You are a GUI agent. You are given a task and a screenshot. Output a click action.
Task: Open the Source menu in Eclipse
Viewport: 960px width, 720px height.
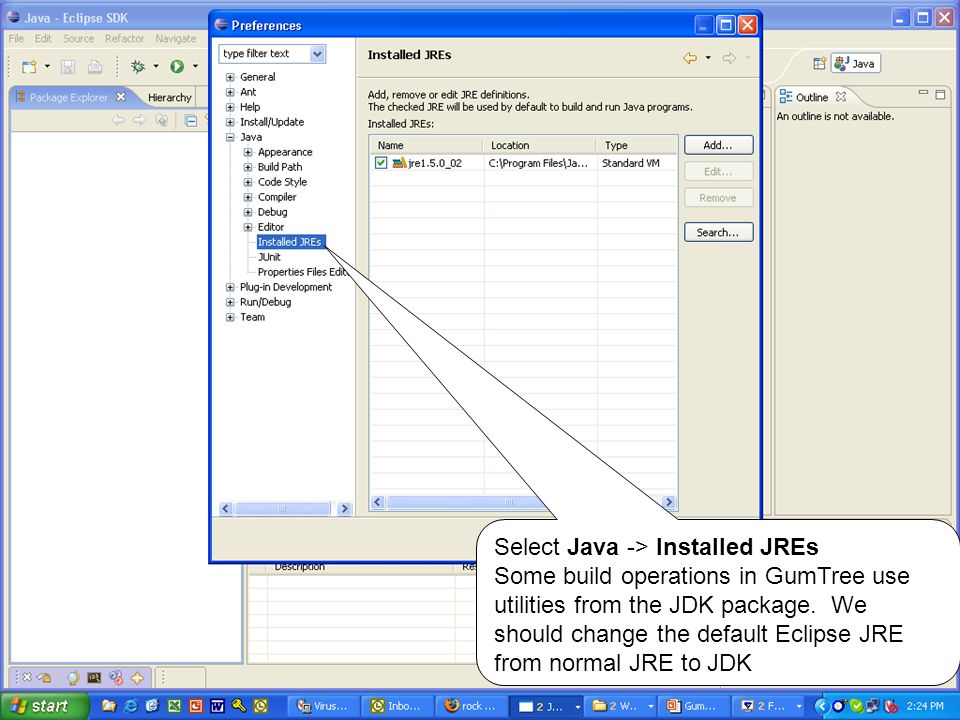point(78,39)
